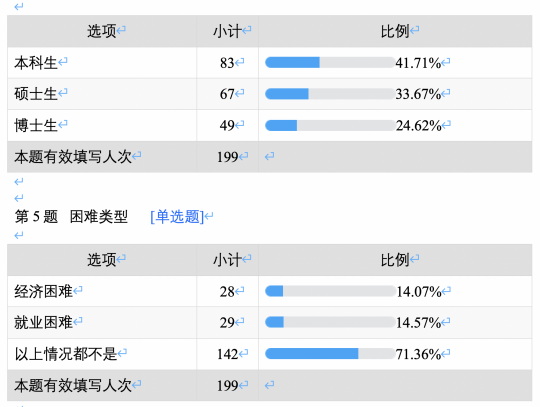Click the 71.36% progress bar
Image resolution: width=540 pixels, height=407 pixels.
pos(330,354)
